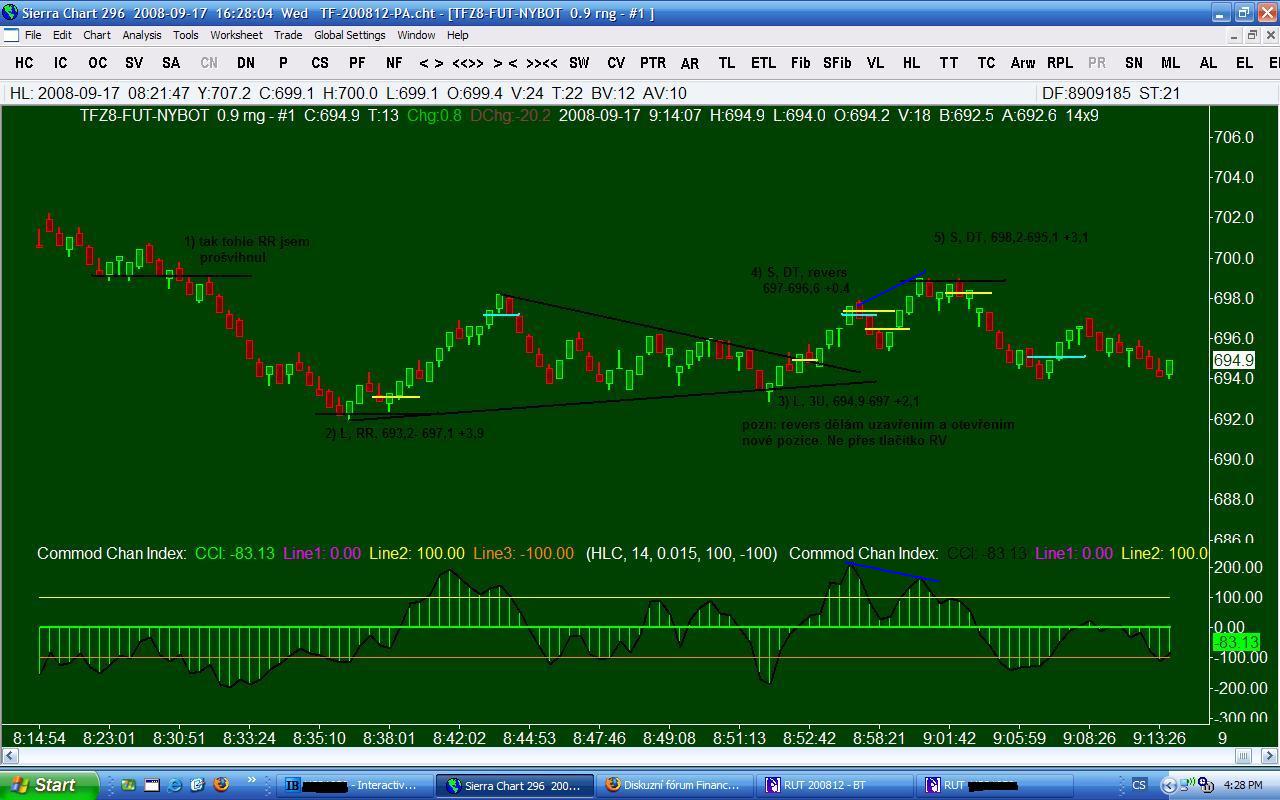Open the Trade menu
This screenshot has height=800, width=1280.
[x=288, y=35]
